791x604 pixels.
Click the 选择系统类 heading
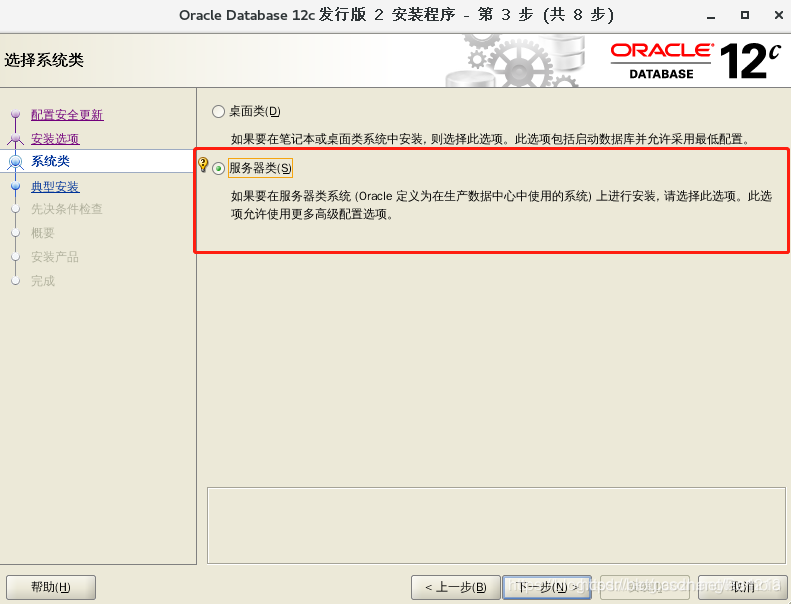pyautogui.click(x=44, y=60)
